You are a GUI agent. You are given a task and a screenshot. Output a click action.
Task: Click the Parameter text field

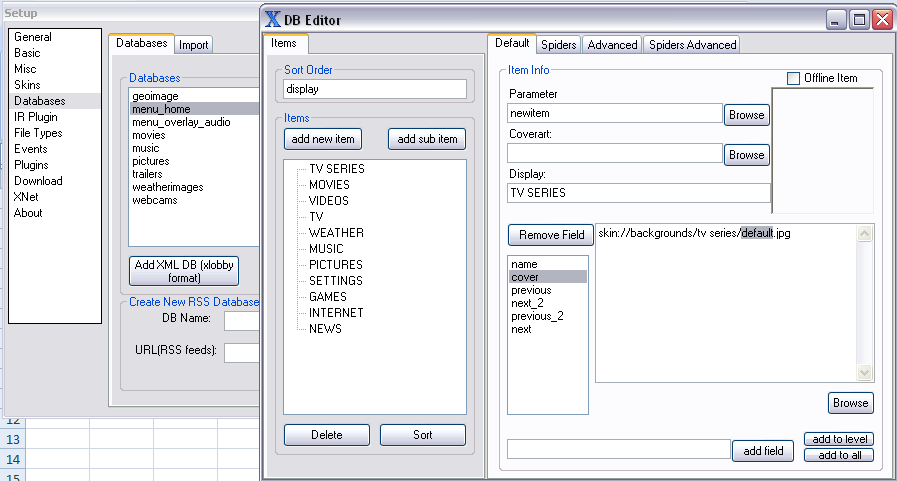click(x=615, y=113)
